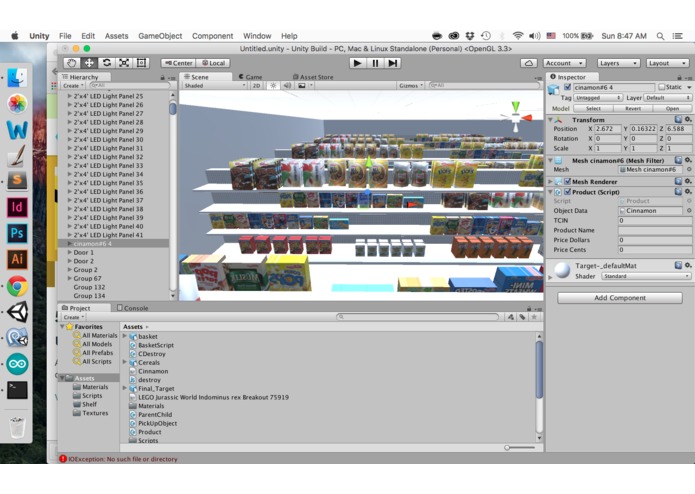The height and width of the screenshot is (494, 695).
Task: Search assets by type icon
Action: click(511, 317)
